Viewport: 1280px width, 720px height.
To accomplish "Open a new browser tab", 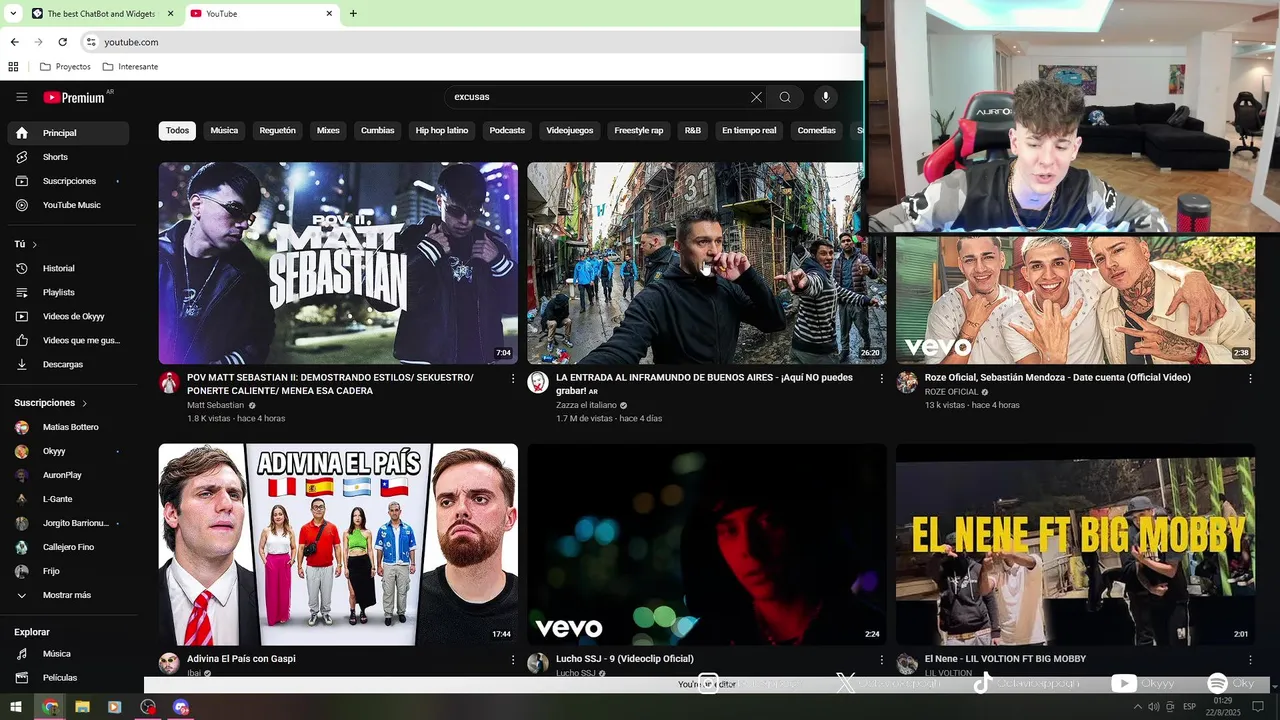I will (x=353, y=14).
